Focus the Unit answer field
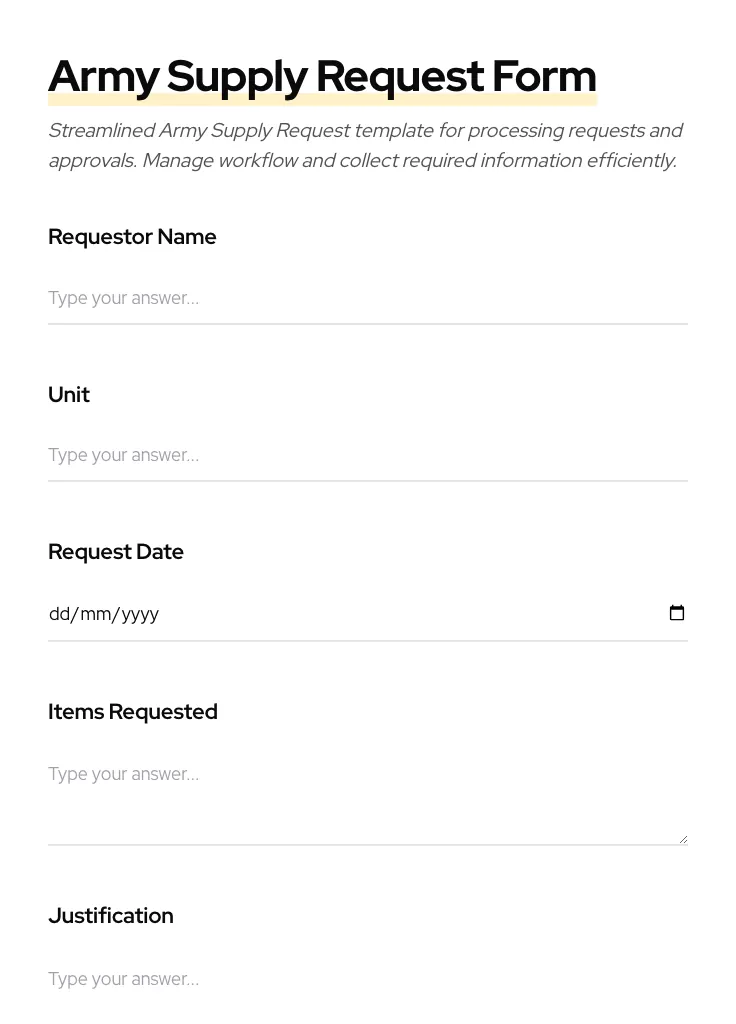This screenshot has height=1024, width=736. coord(367,455)
